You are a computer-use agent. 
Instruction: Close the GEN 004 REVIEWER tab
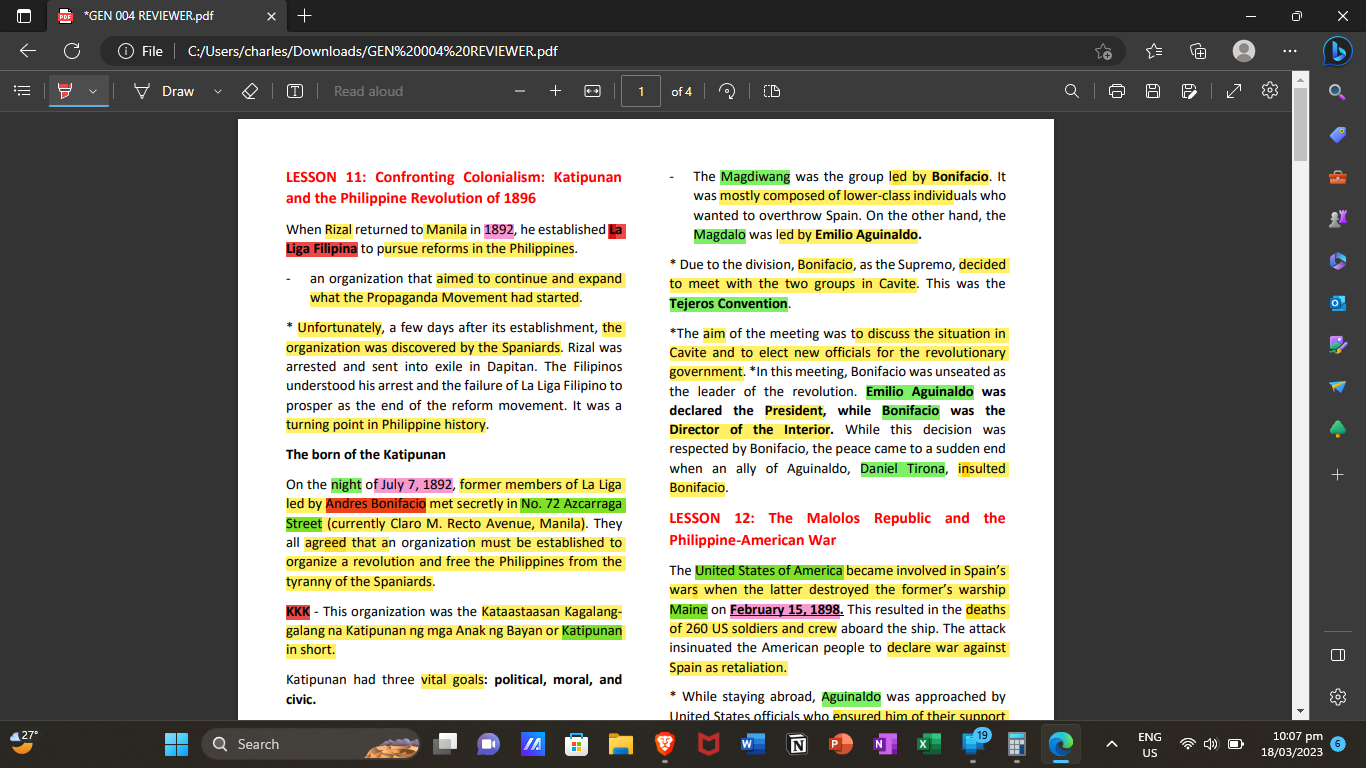point(271,16)
